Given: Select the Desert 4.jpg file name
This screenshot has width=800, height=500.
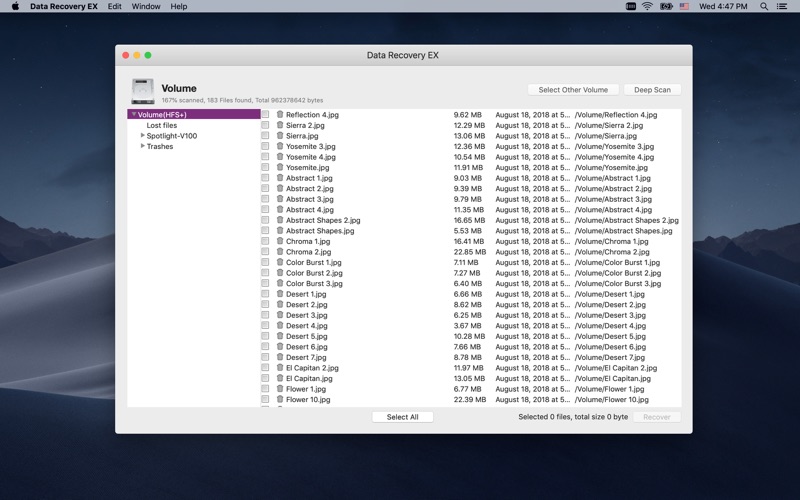Looking at the screenshot, I should [x=307, y=326].
